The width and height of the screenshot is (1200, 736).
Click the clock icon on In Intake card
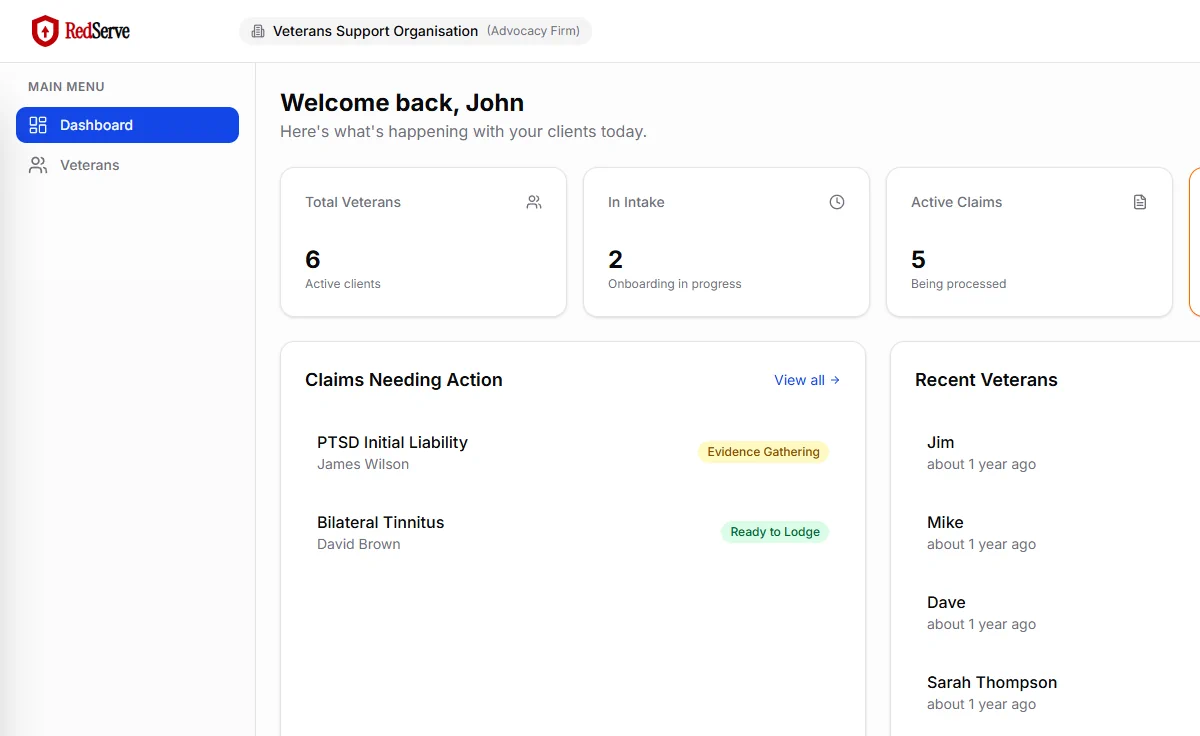(x=837, y=202)
